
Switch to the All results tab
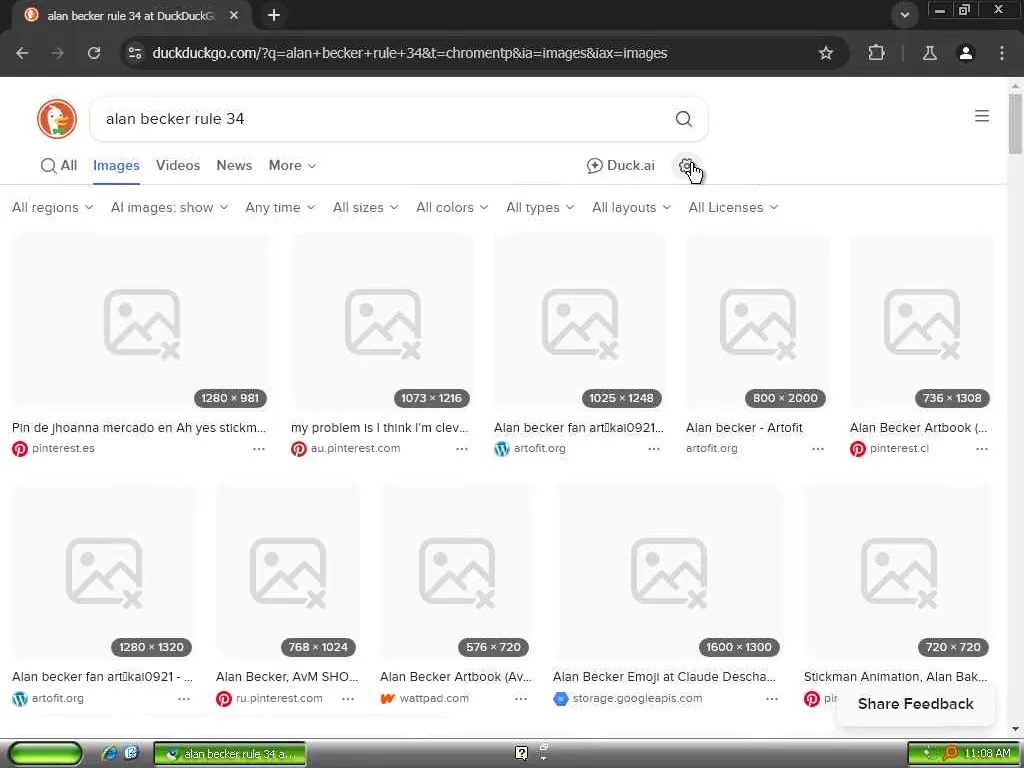(59, 166)
